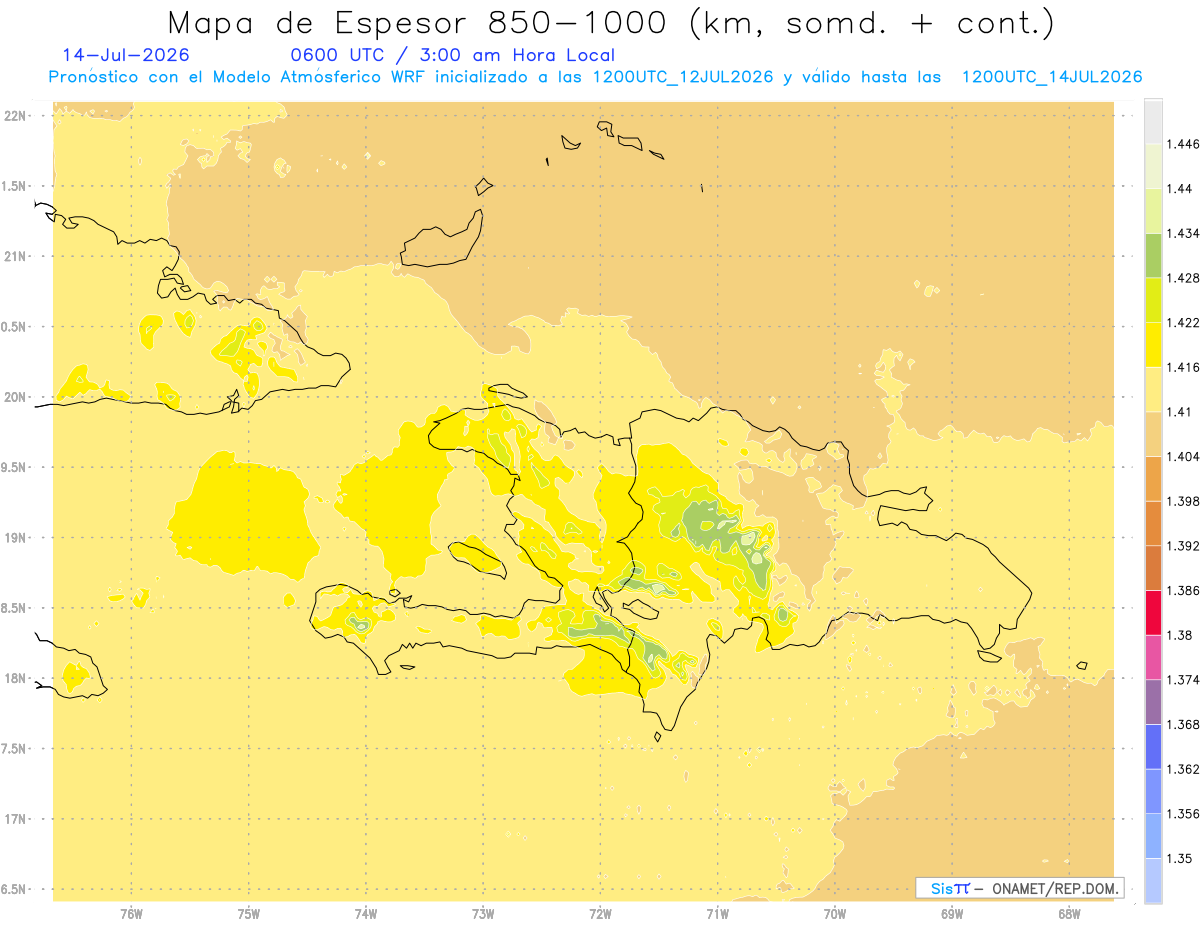Pick the green colorbar segment between 1.428 and 1.434
The image size is (1200, 927).
point(1153,255)
